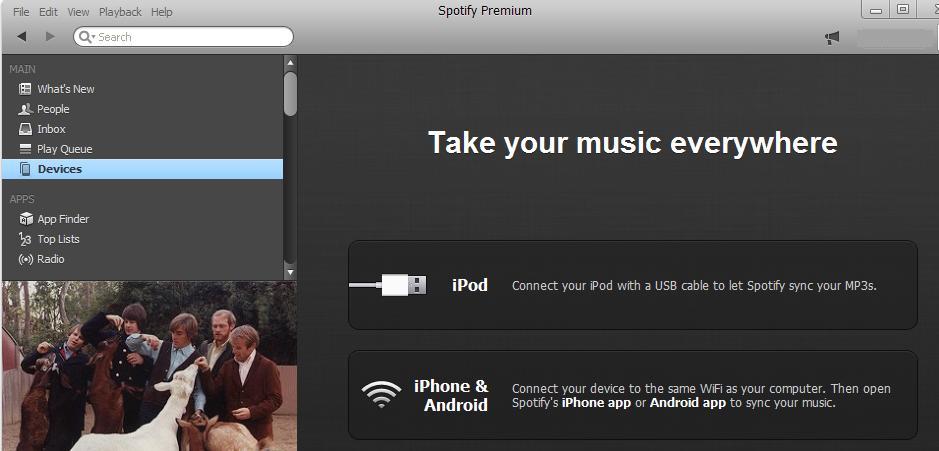Viewport: 939px width, 451px height.
Task: Open the File menu
Action: point(21,12)
